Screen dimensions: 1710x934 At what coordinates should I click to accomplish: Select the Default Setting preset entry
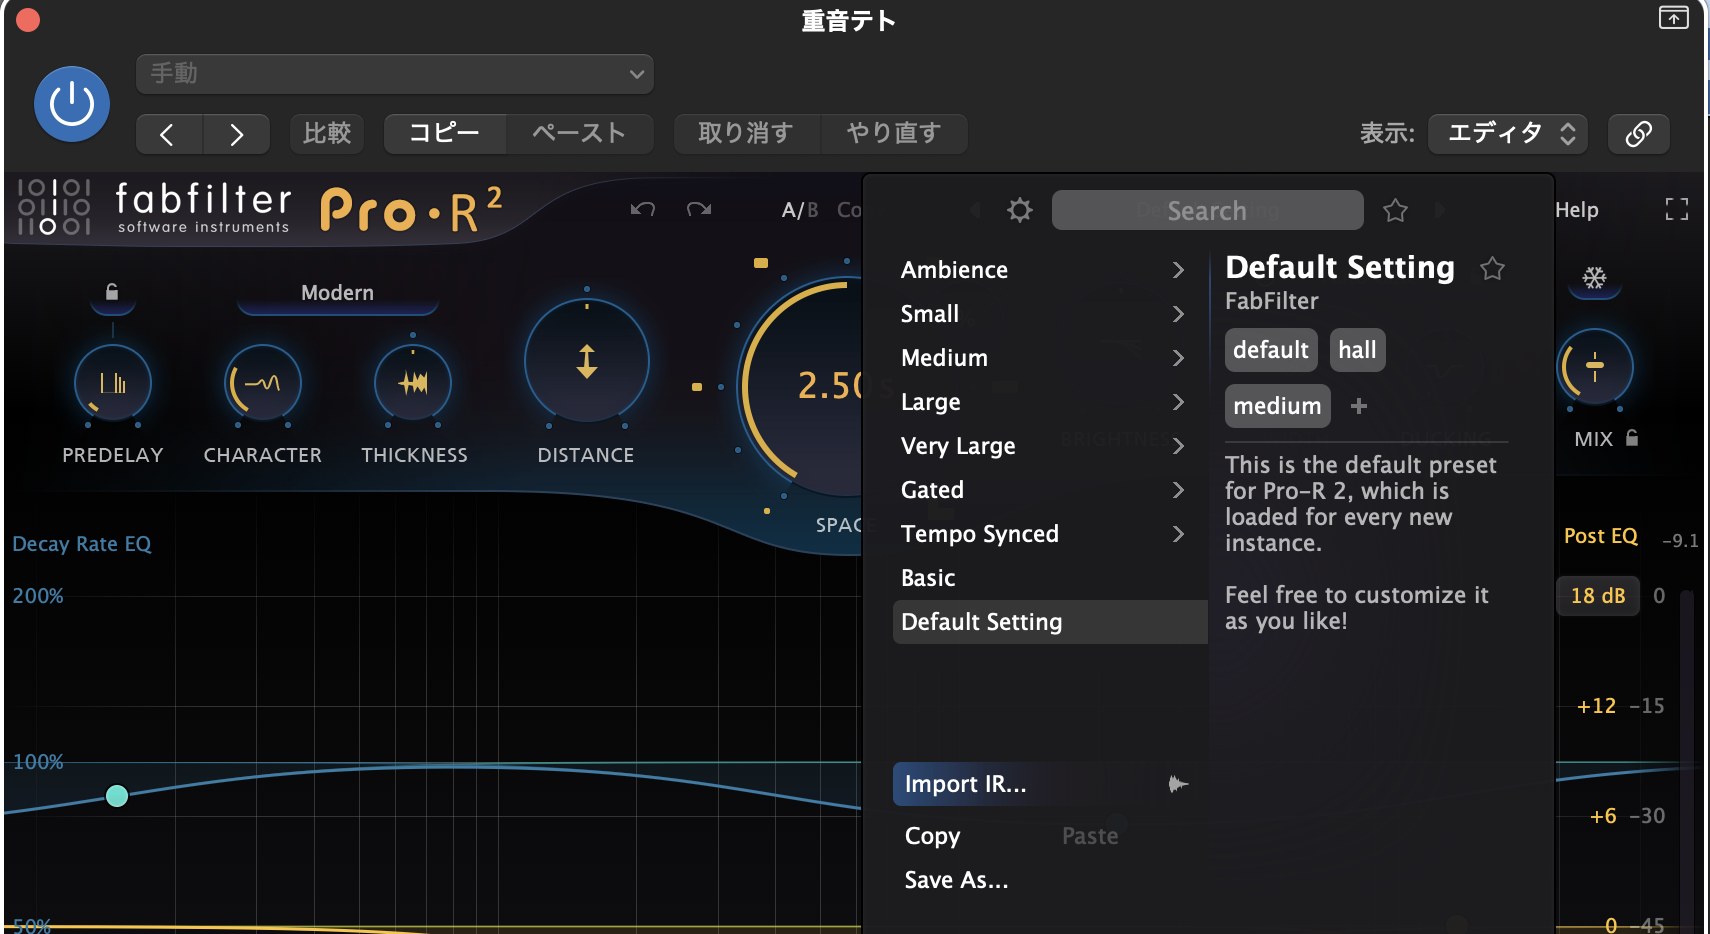pos(1050,622)
